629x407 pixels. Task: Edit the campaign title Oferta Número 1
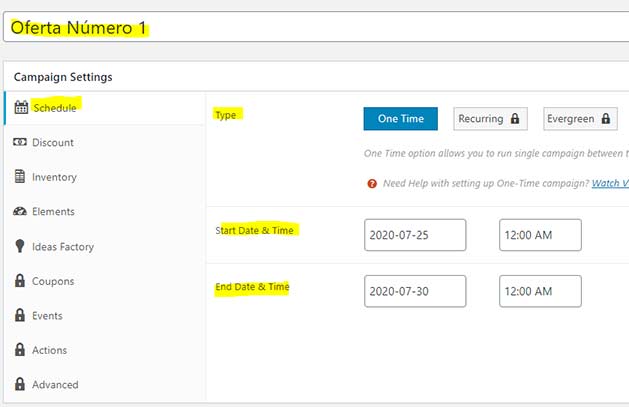(316, 27)
